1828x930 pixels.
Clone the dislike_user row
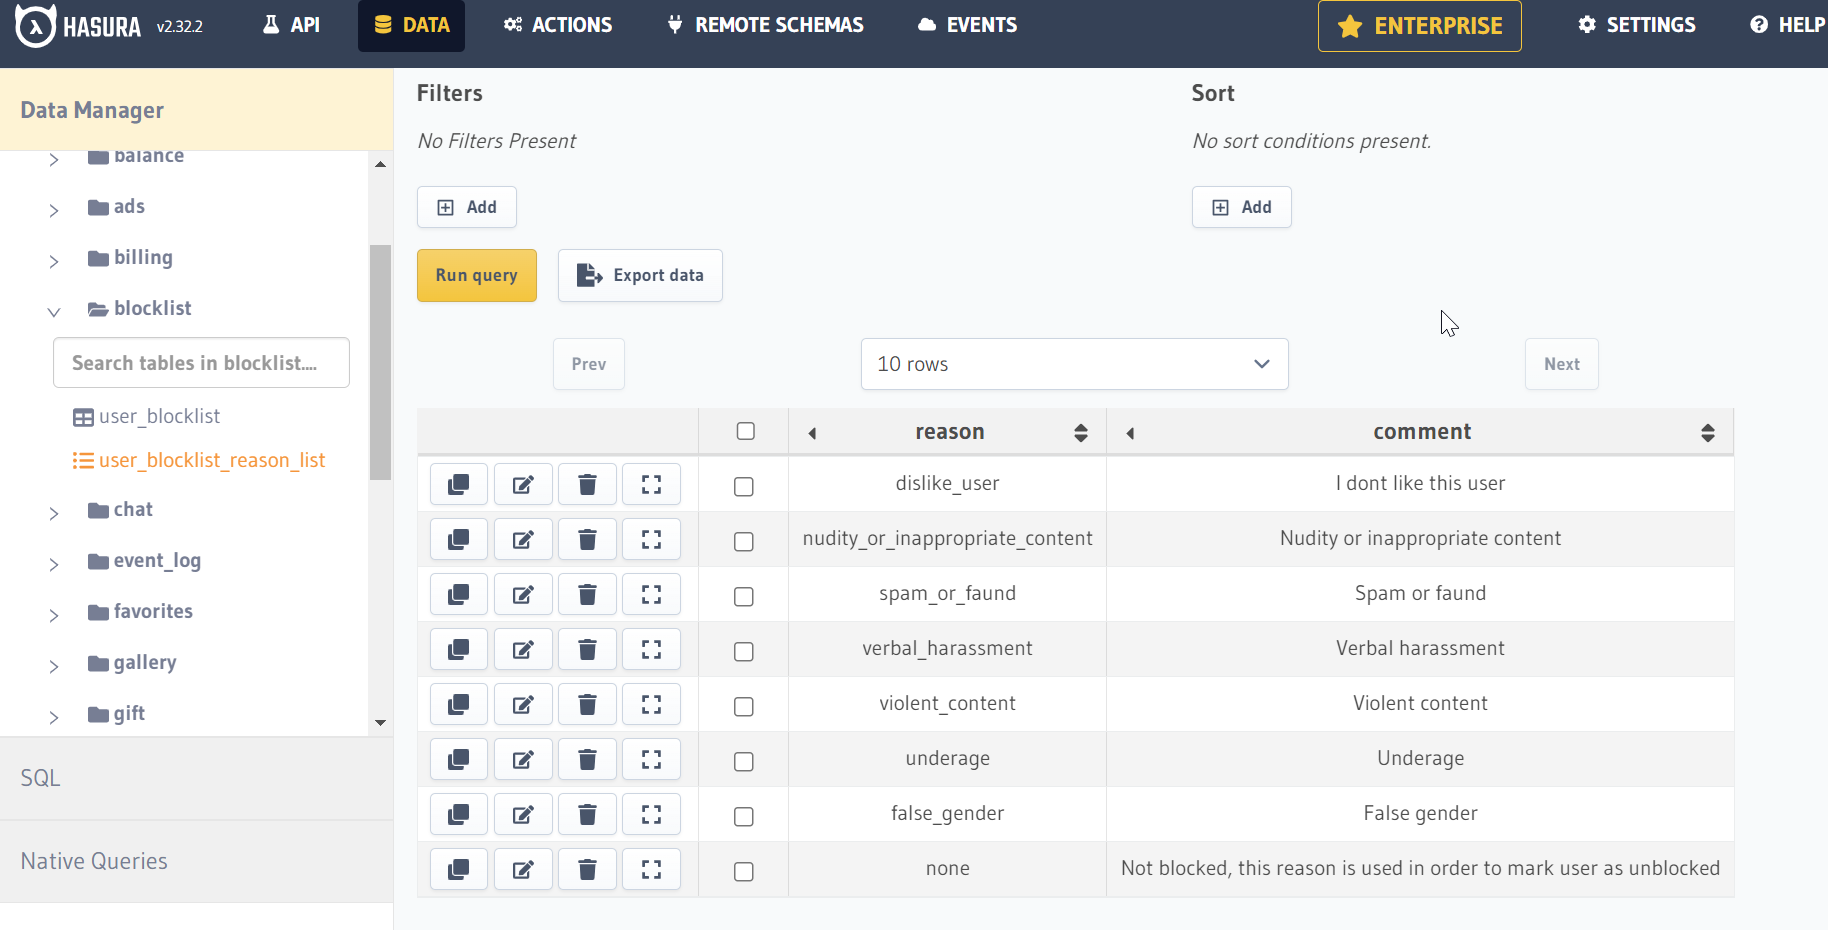point(459,485)
